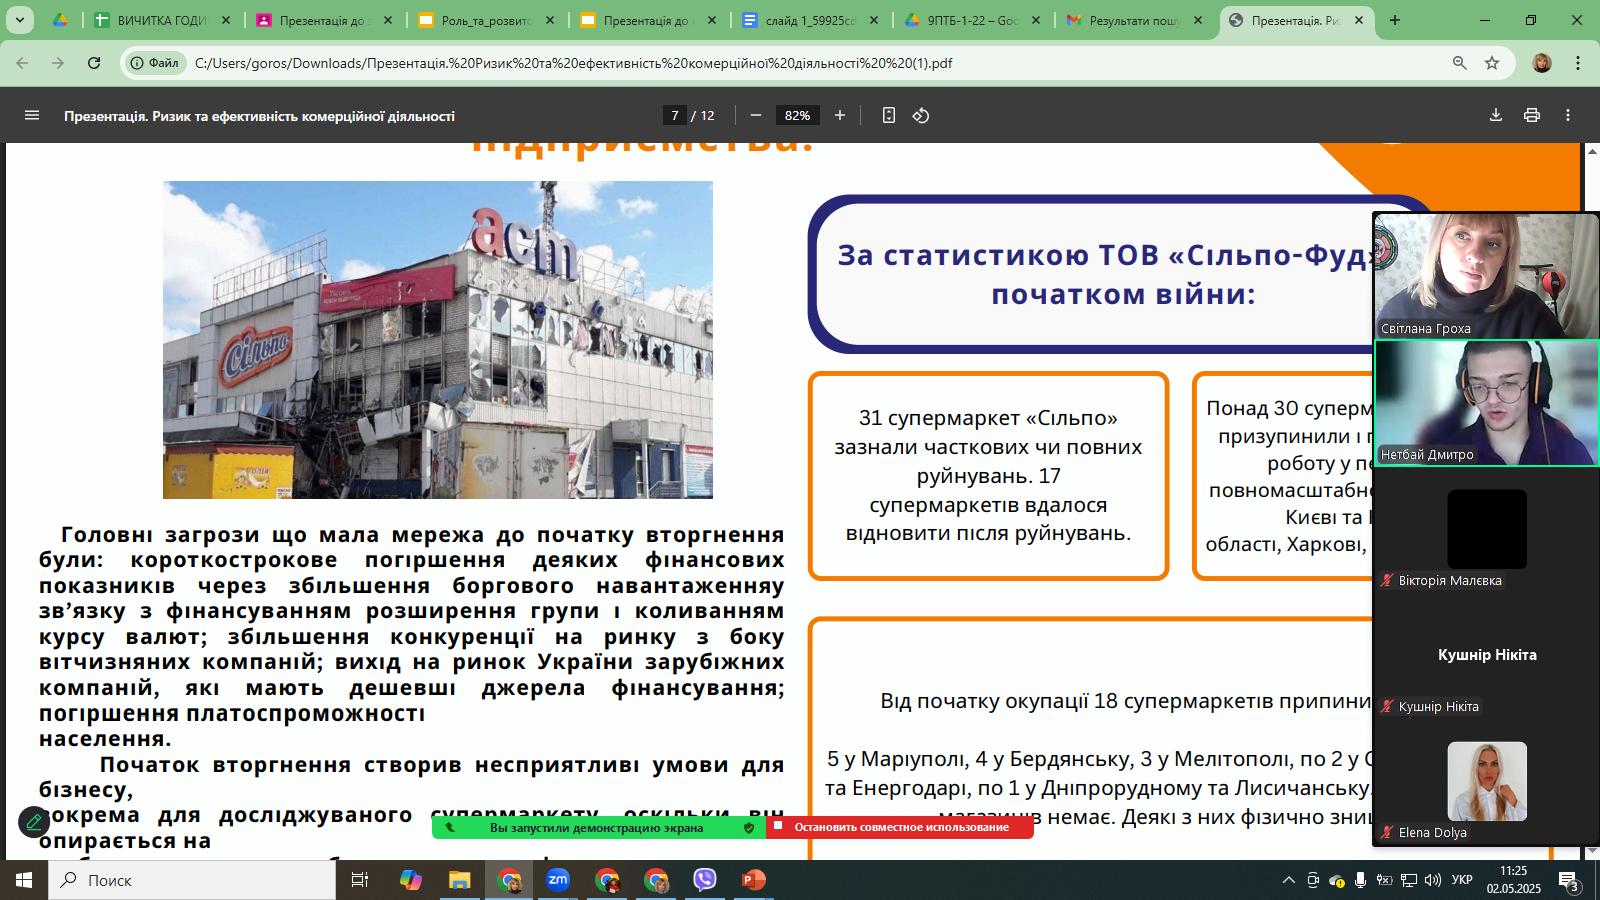The height and width of the screenshot is (900, 1600).
Task: Close the ВИЧИТКА ГОДИ tab
Action: tap(226, 20)
